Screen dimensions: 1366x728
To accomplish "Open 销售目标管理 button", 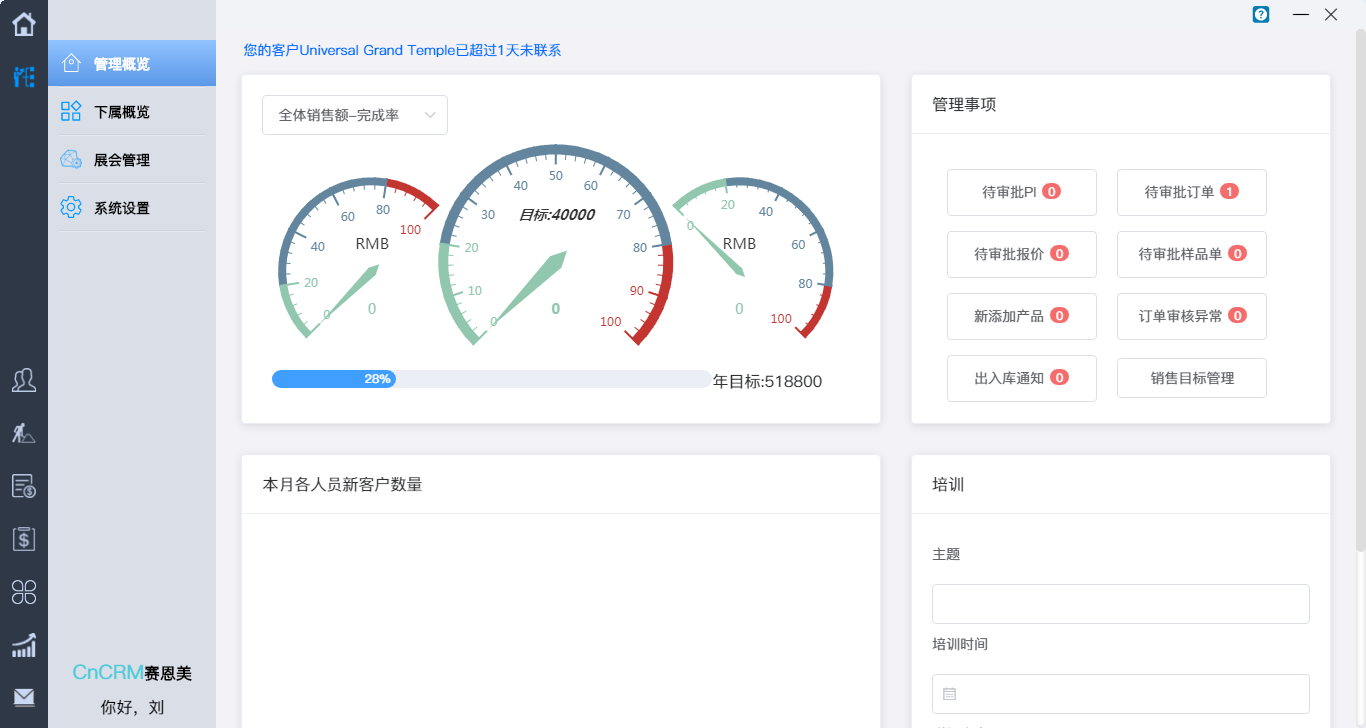I will click(x=1192, y=378).
